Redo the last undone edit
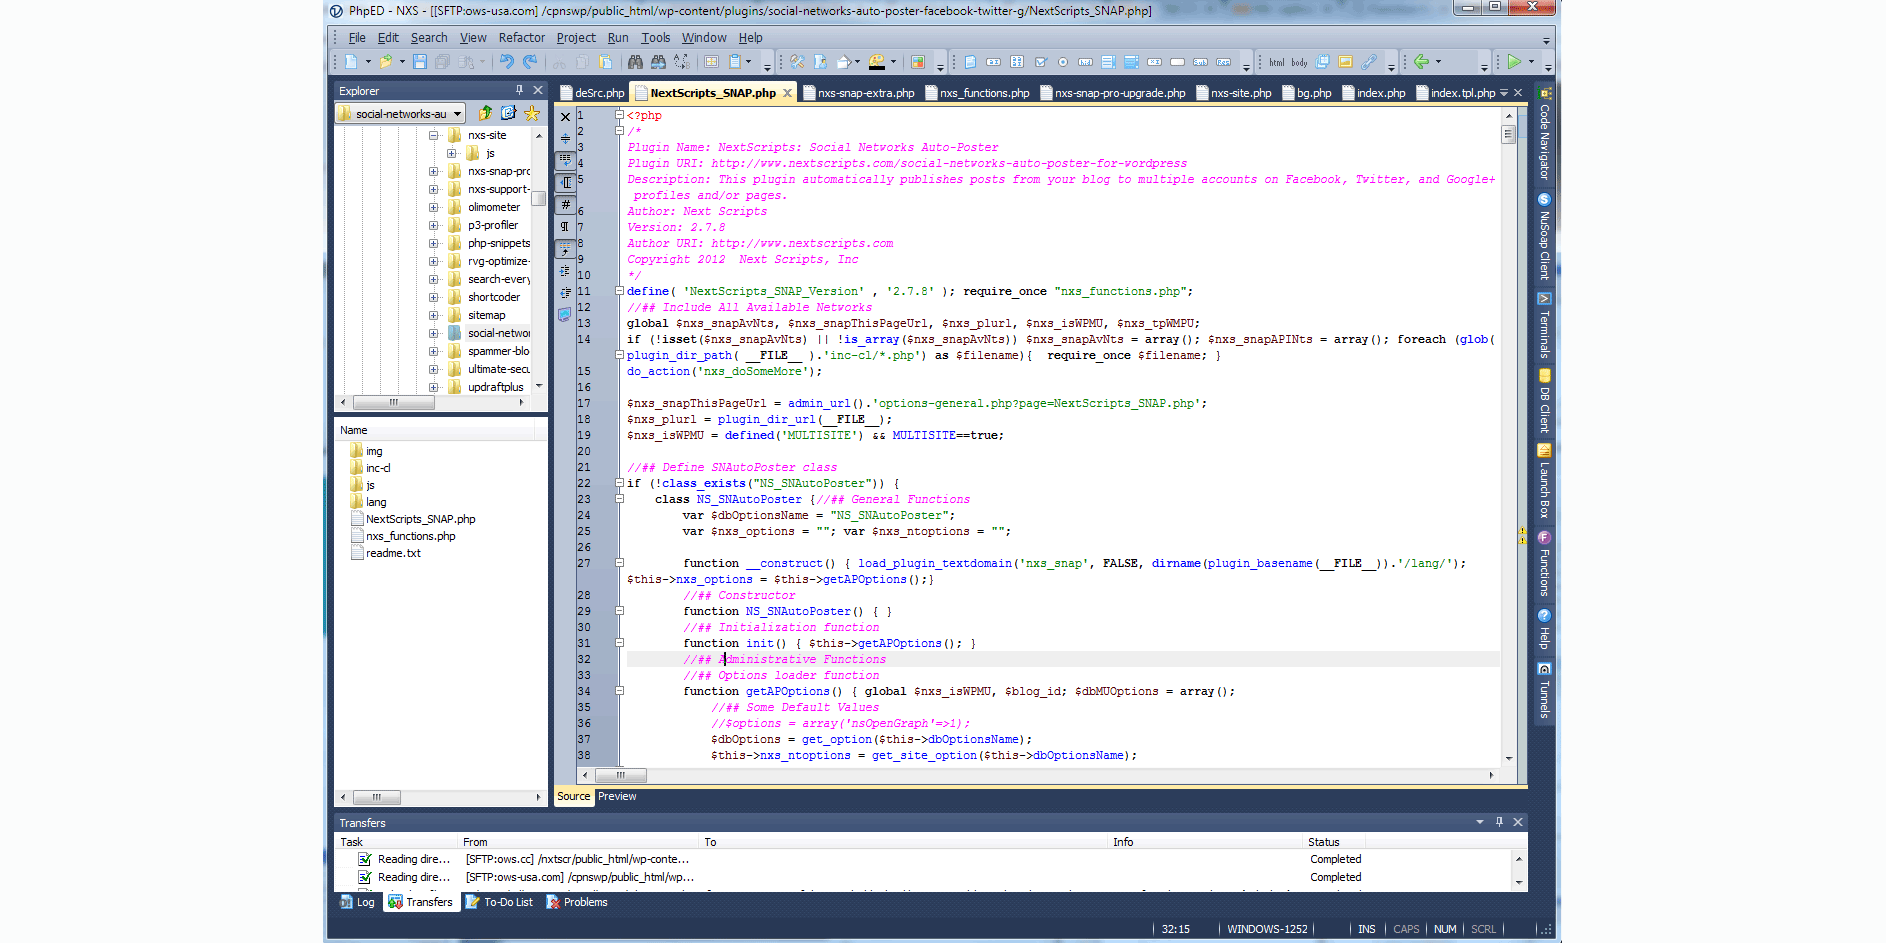 (x=530, y=62)
